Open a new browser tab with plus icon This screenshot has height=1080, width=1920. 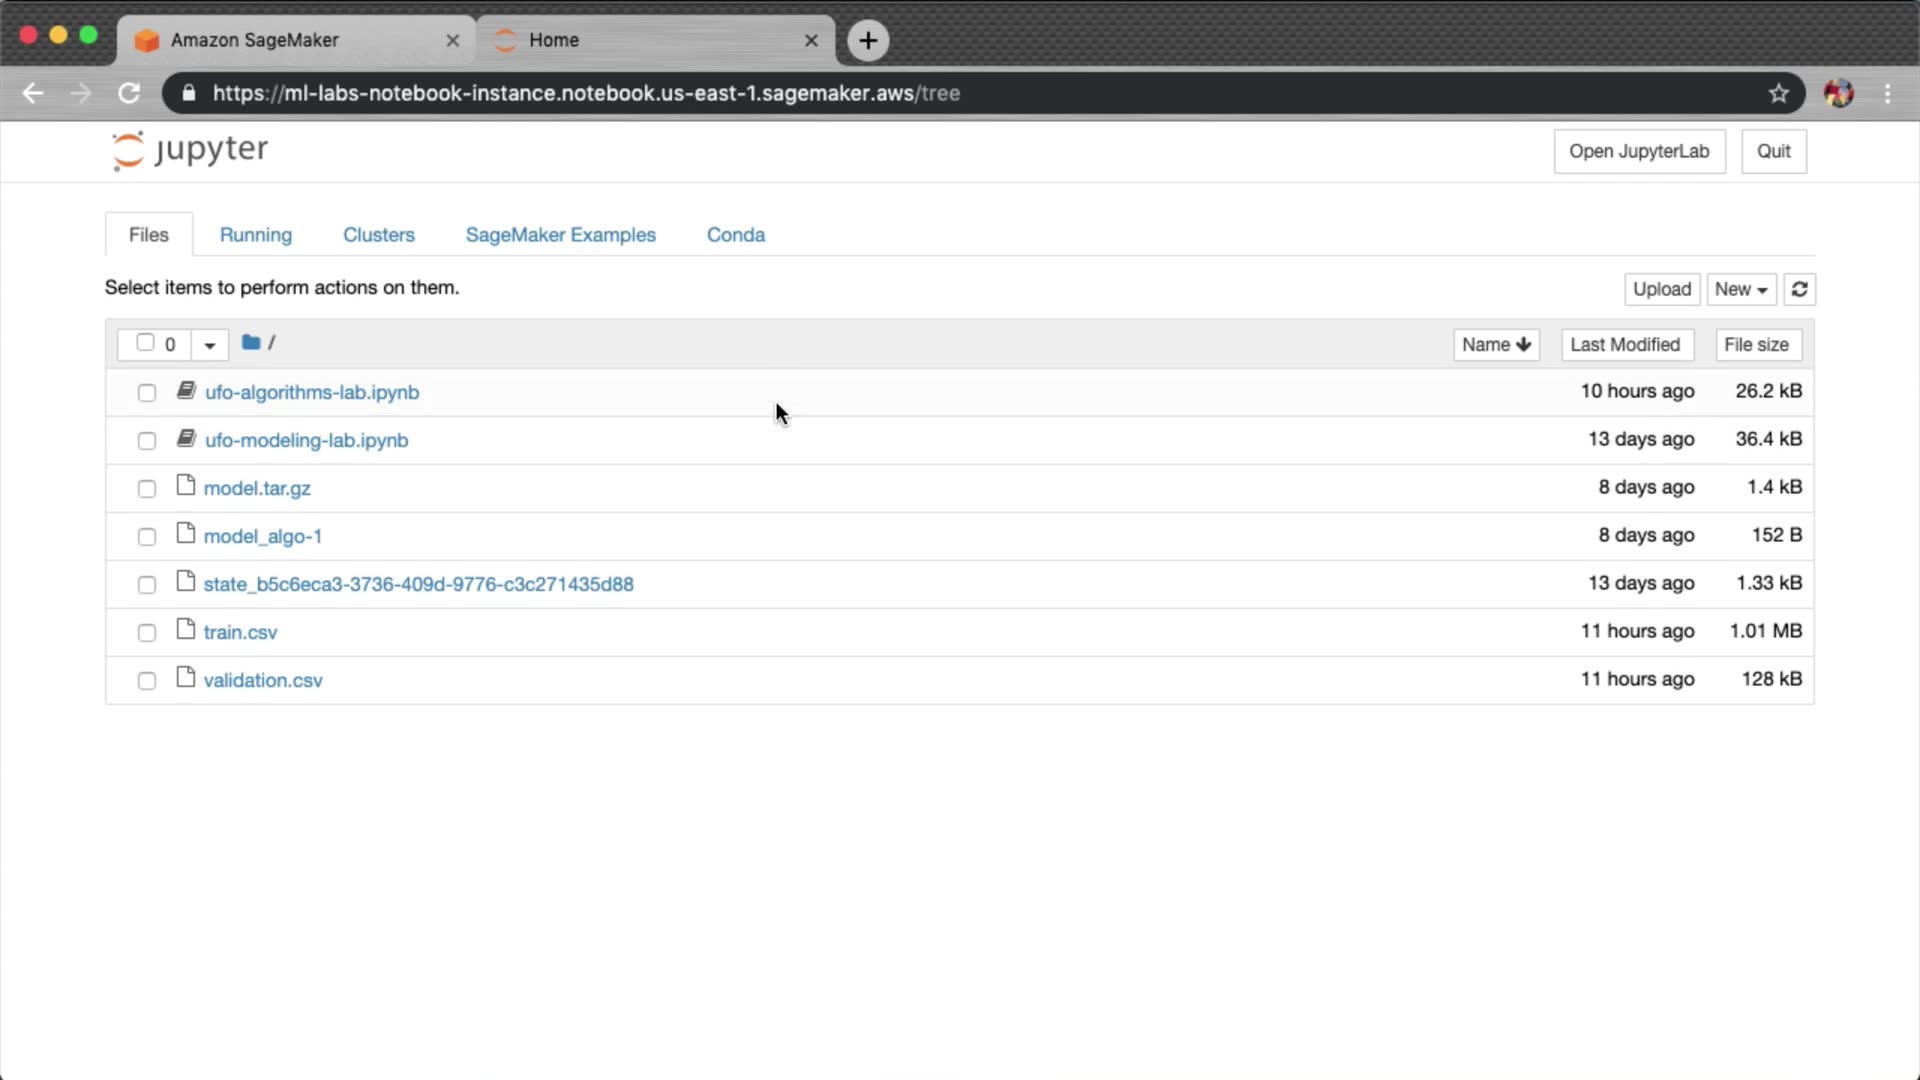click(868, 40)
